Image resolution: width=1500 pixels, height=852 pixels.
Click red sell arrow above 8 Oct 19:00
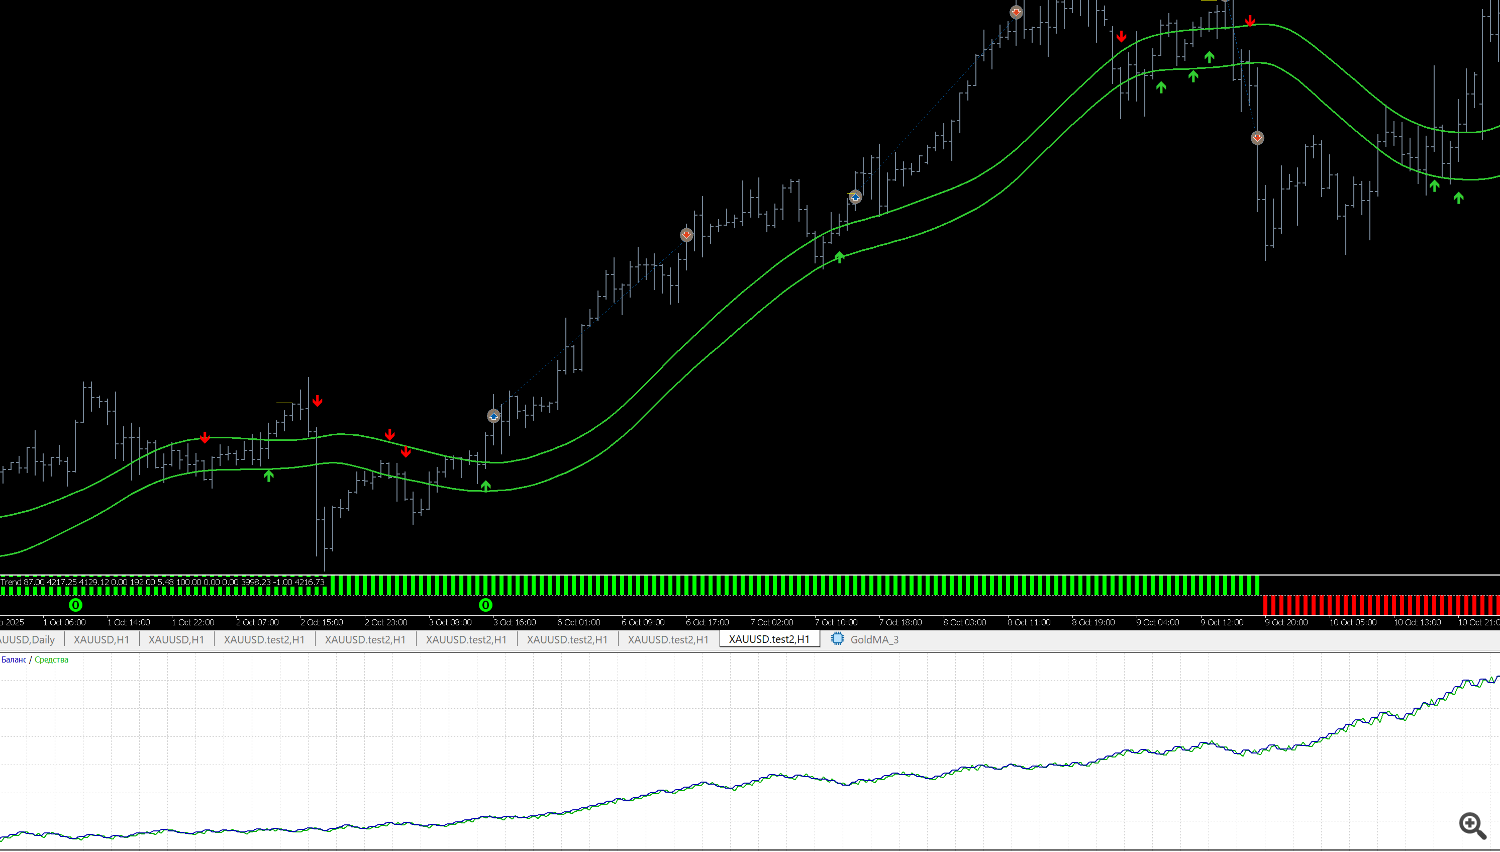(1122, 37)
